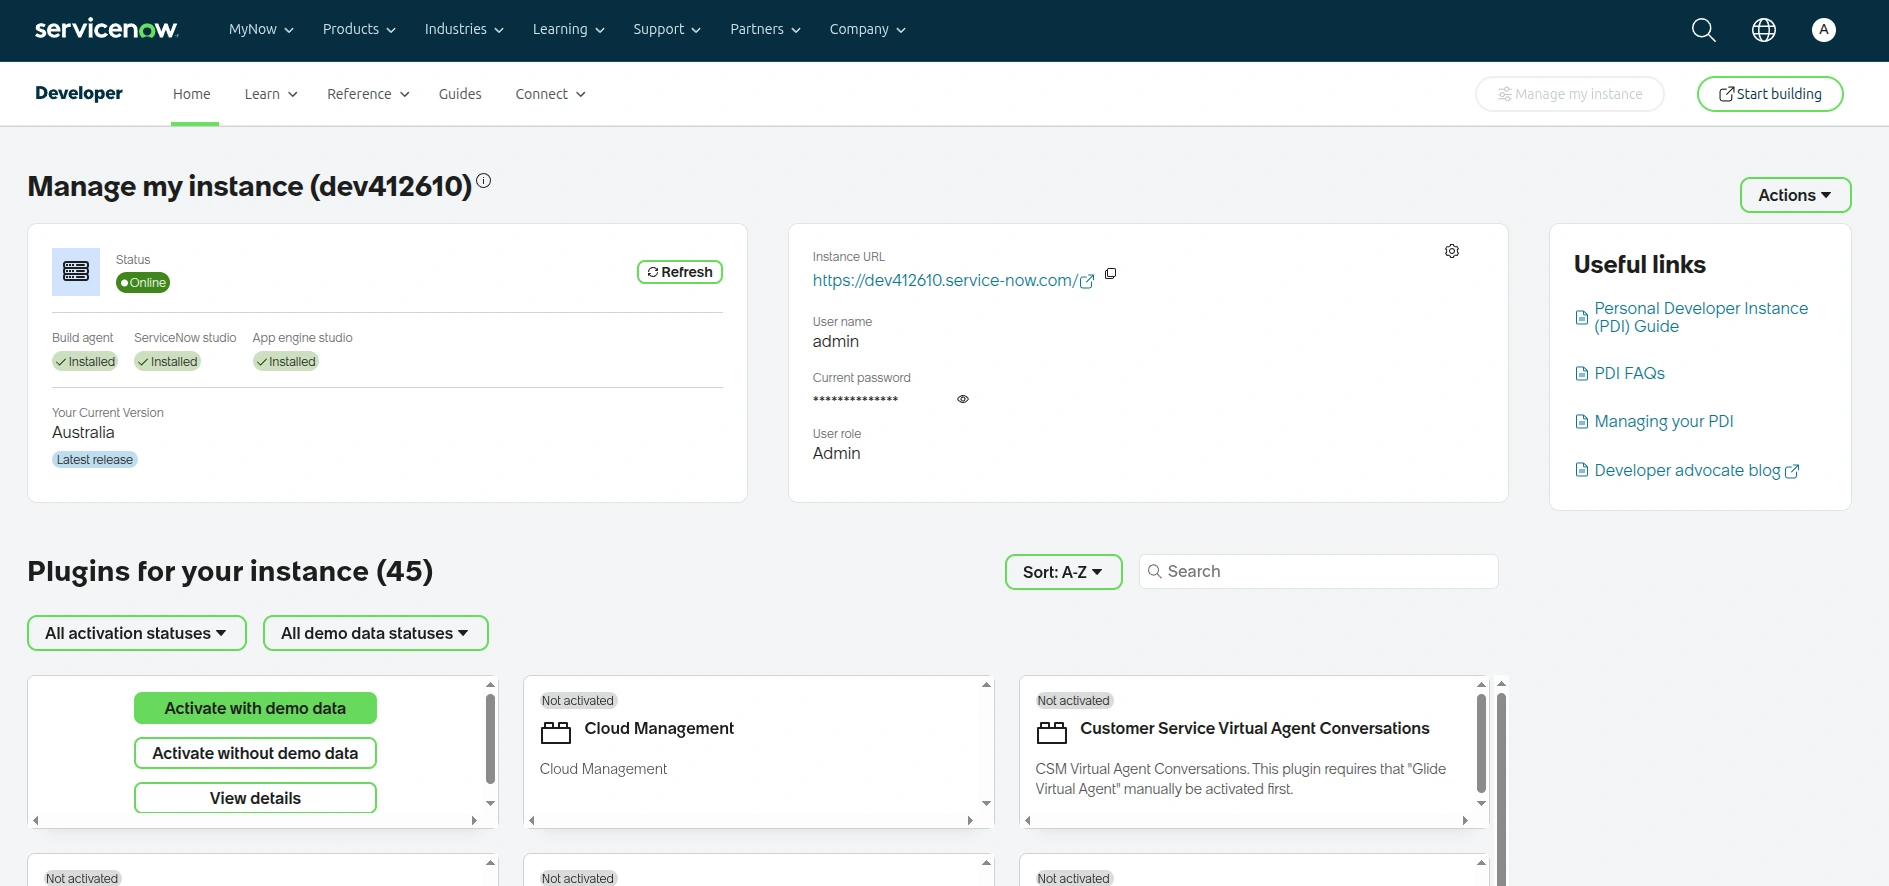Click the instance server icon
The width and height of the screenshot is (1889, 886).
pos(76,272)
